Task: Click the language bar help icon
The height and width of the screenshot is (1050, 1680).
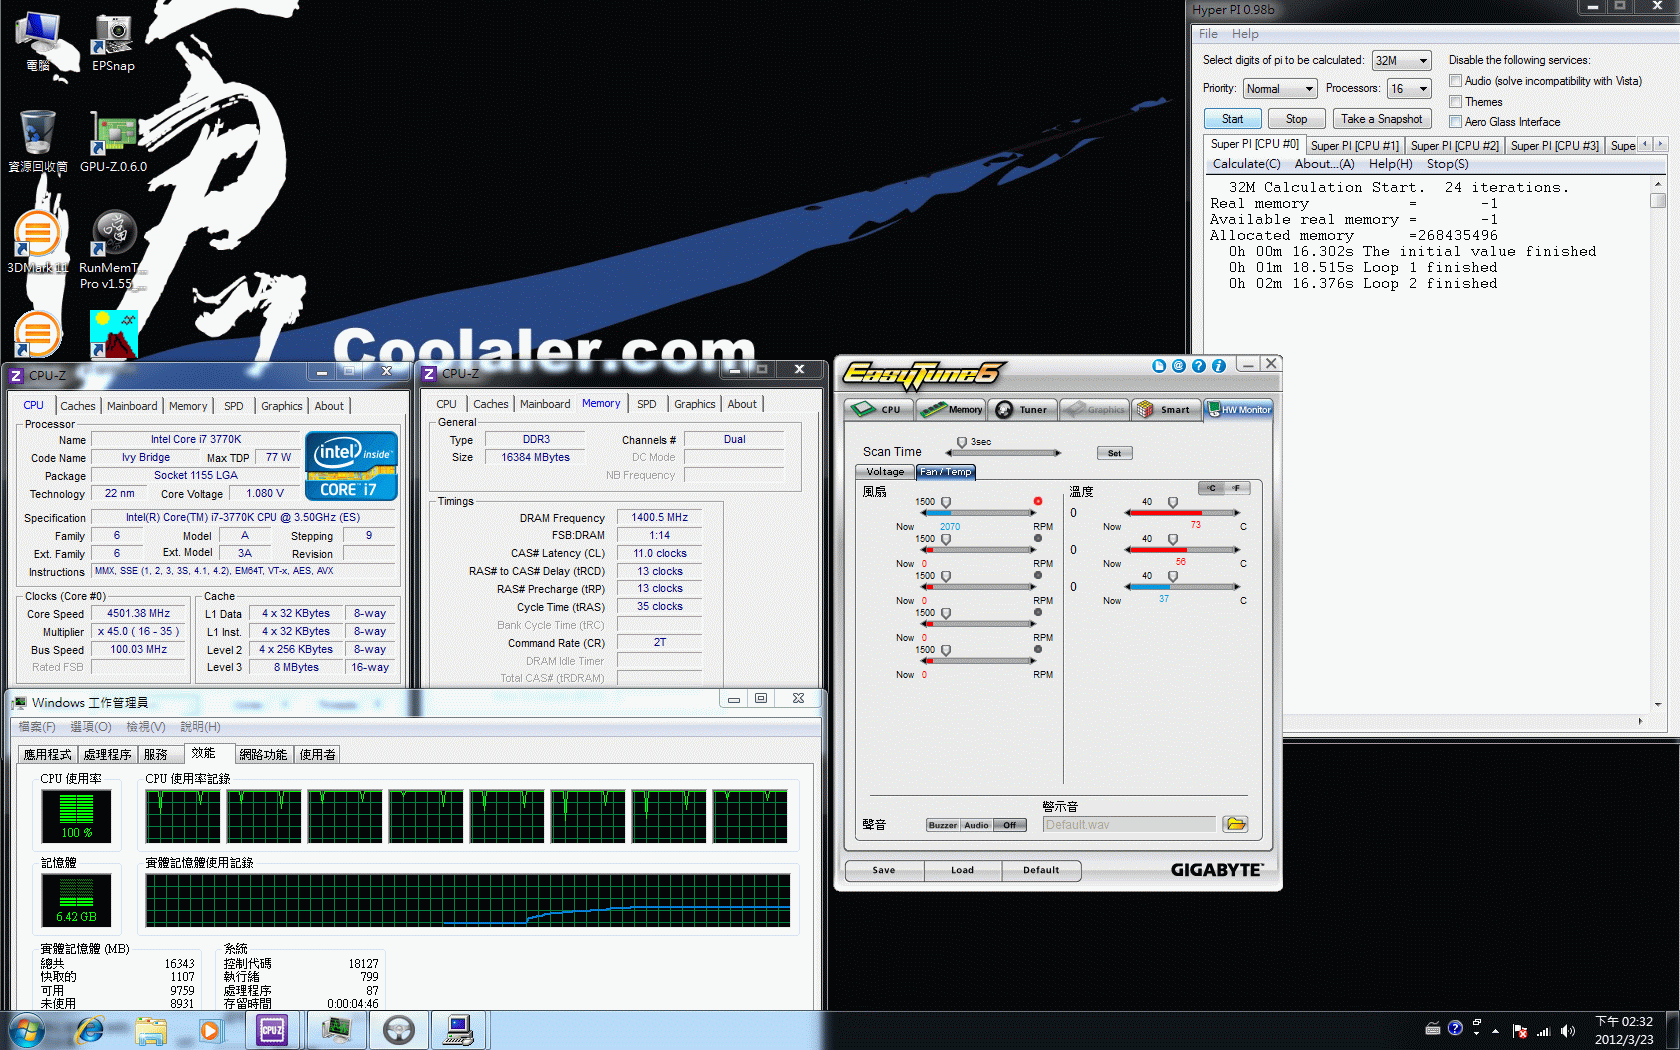Action: click(x=1455, y=1028)
